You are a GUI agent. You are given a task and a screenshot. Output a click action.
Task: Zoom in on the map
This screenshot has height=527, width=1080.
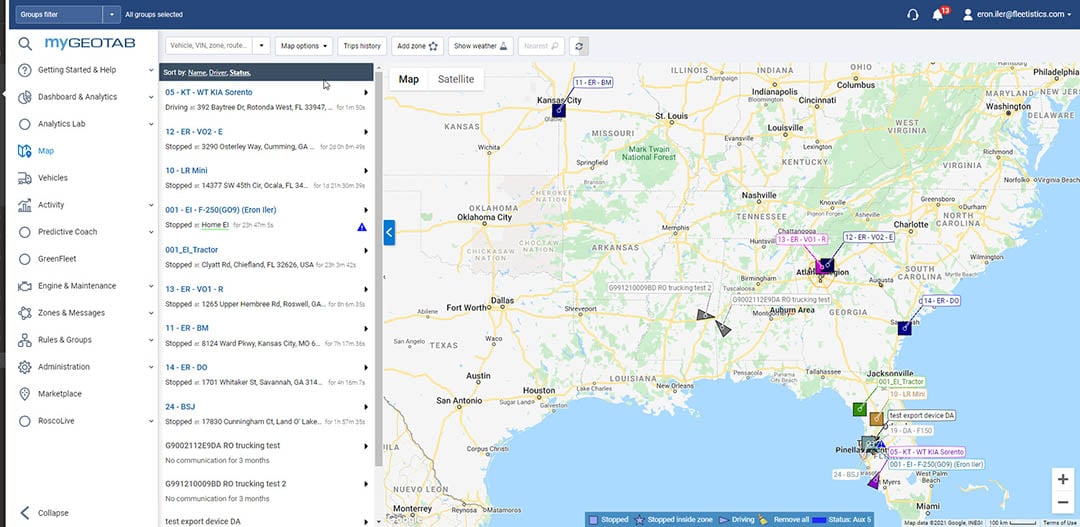1062,479
